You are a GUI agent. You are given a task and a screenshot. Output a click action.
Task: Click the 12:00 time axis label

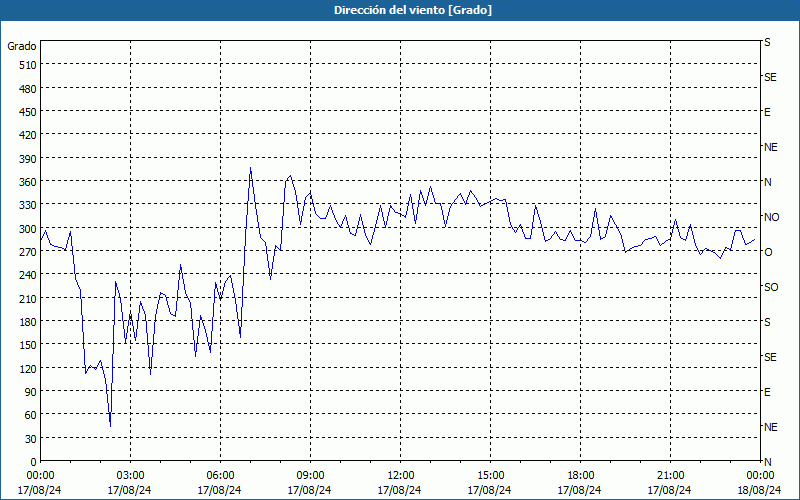pyautogui.click(x=400, y=475)
